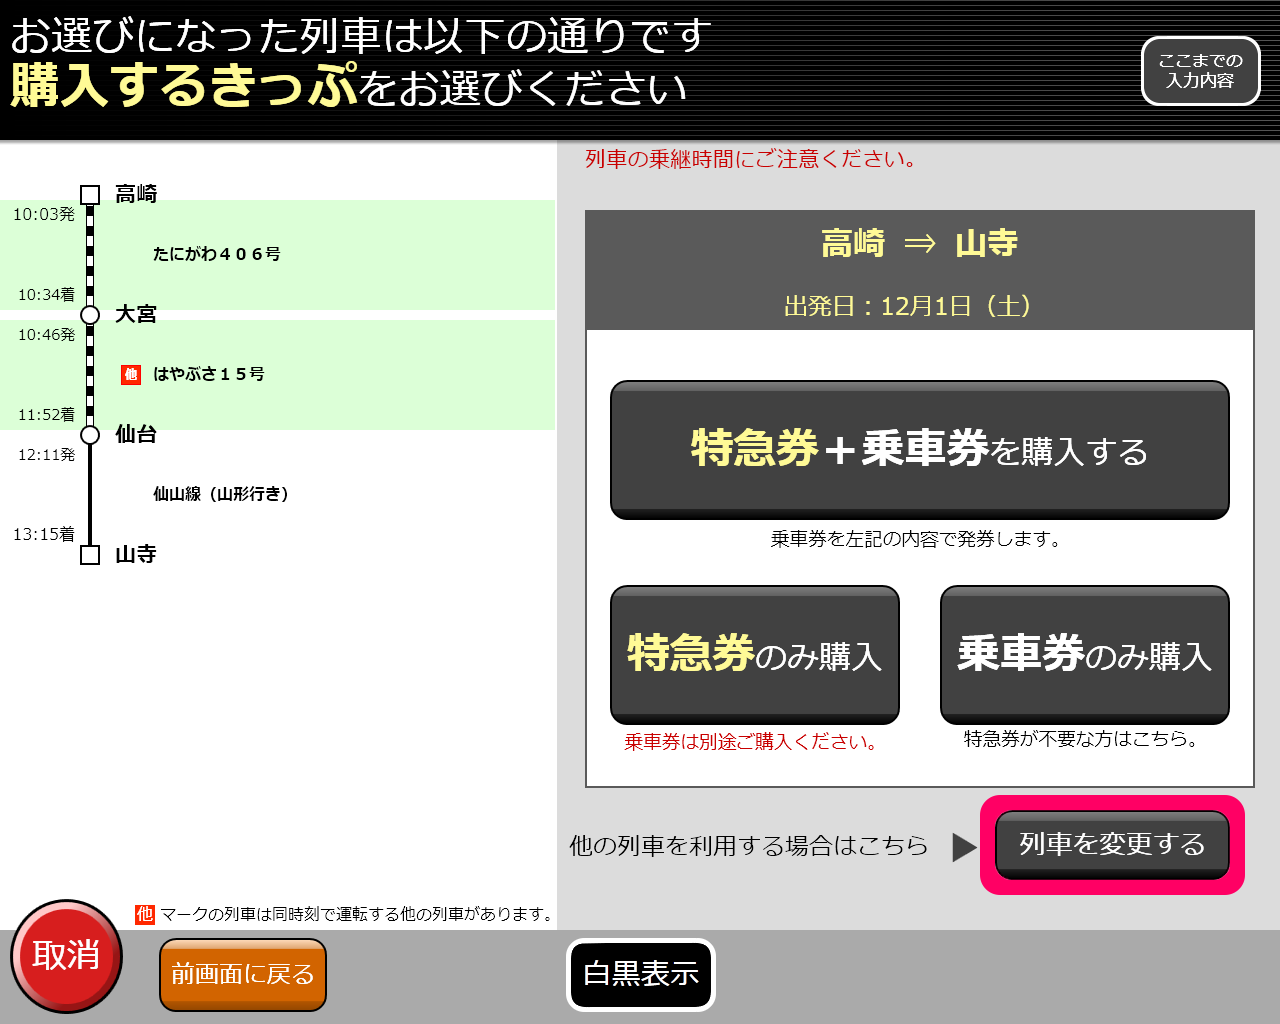1280x1024 pixels.
Task: Open ここまでの入力内容 summary
Action: (x=1200, y=71)
